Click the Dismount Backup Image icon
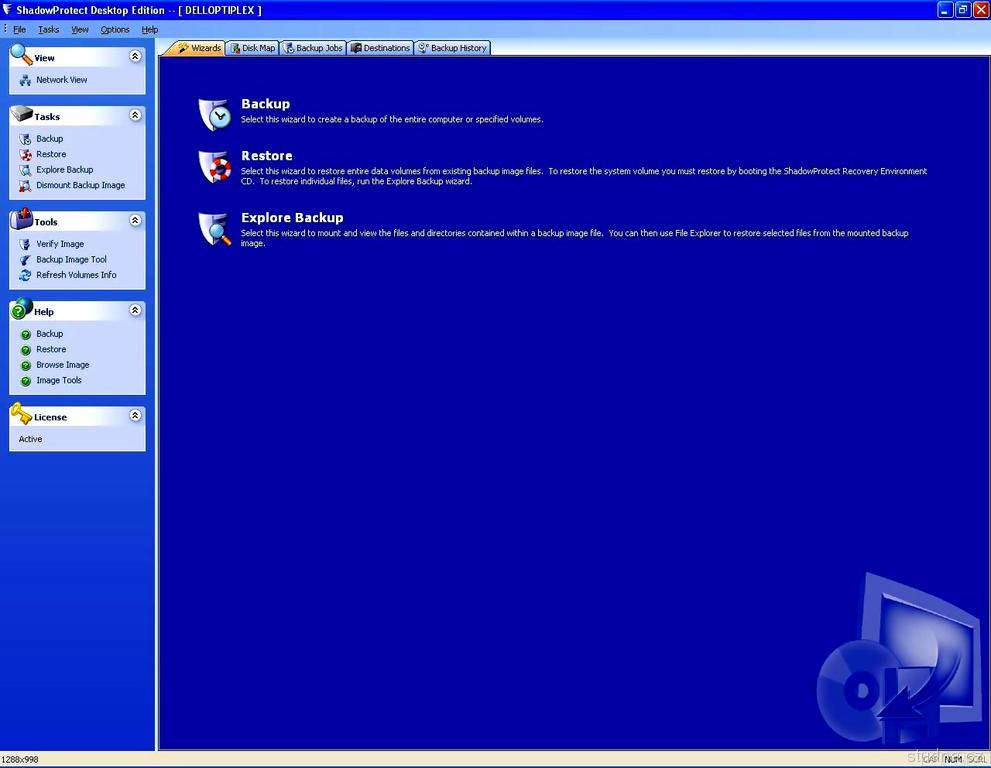This screenshot has width=991, height=768. pyautogui.click(x=25, y=186)
